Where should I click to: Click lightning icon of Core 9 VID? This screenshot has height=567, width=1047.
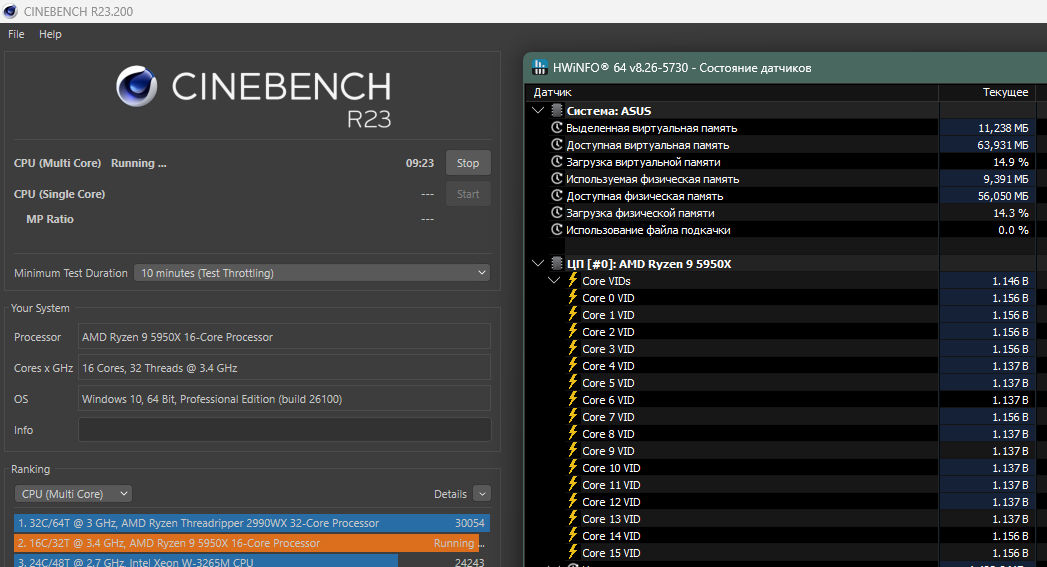tap(573, 451)
